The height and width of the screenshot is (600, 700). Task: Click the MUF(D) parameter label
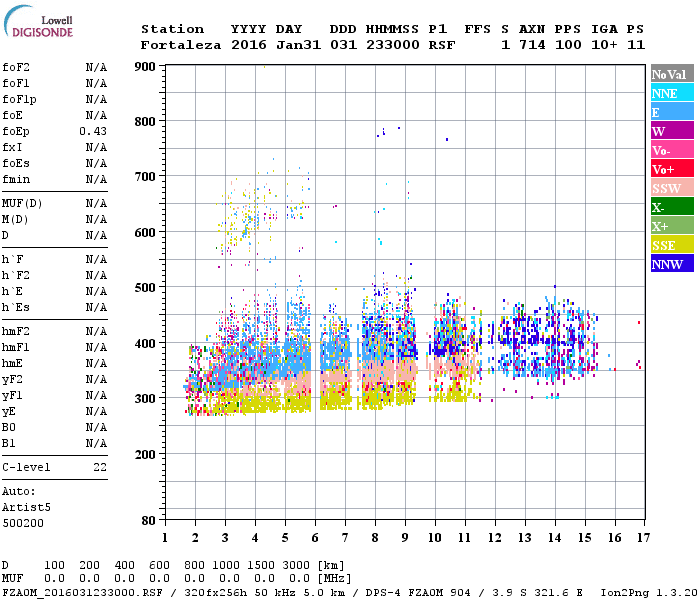[x=22, y=204]
